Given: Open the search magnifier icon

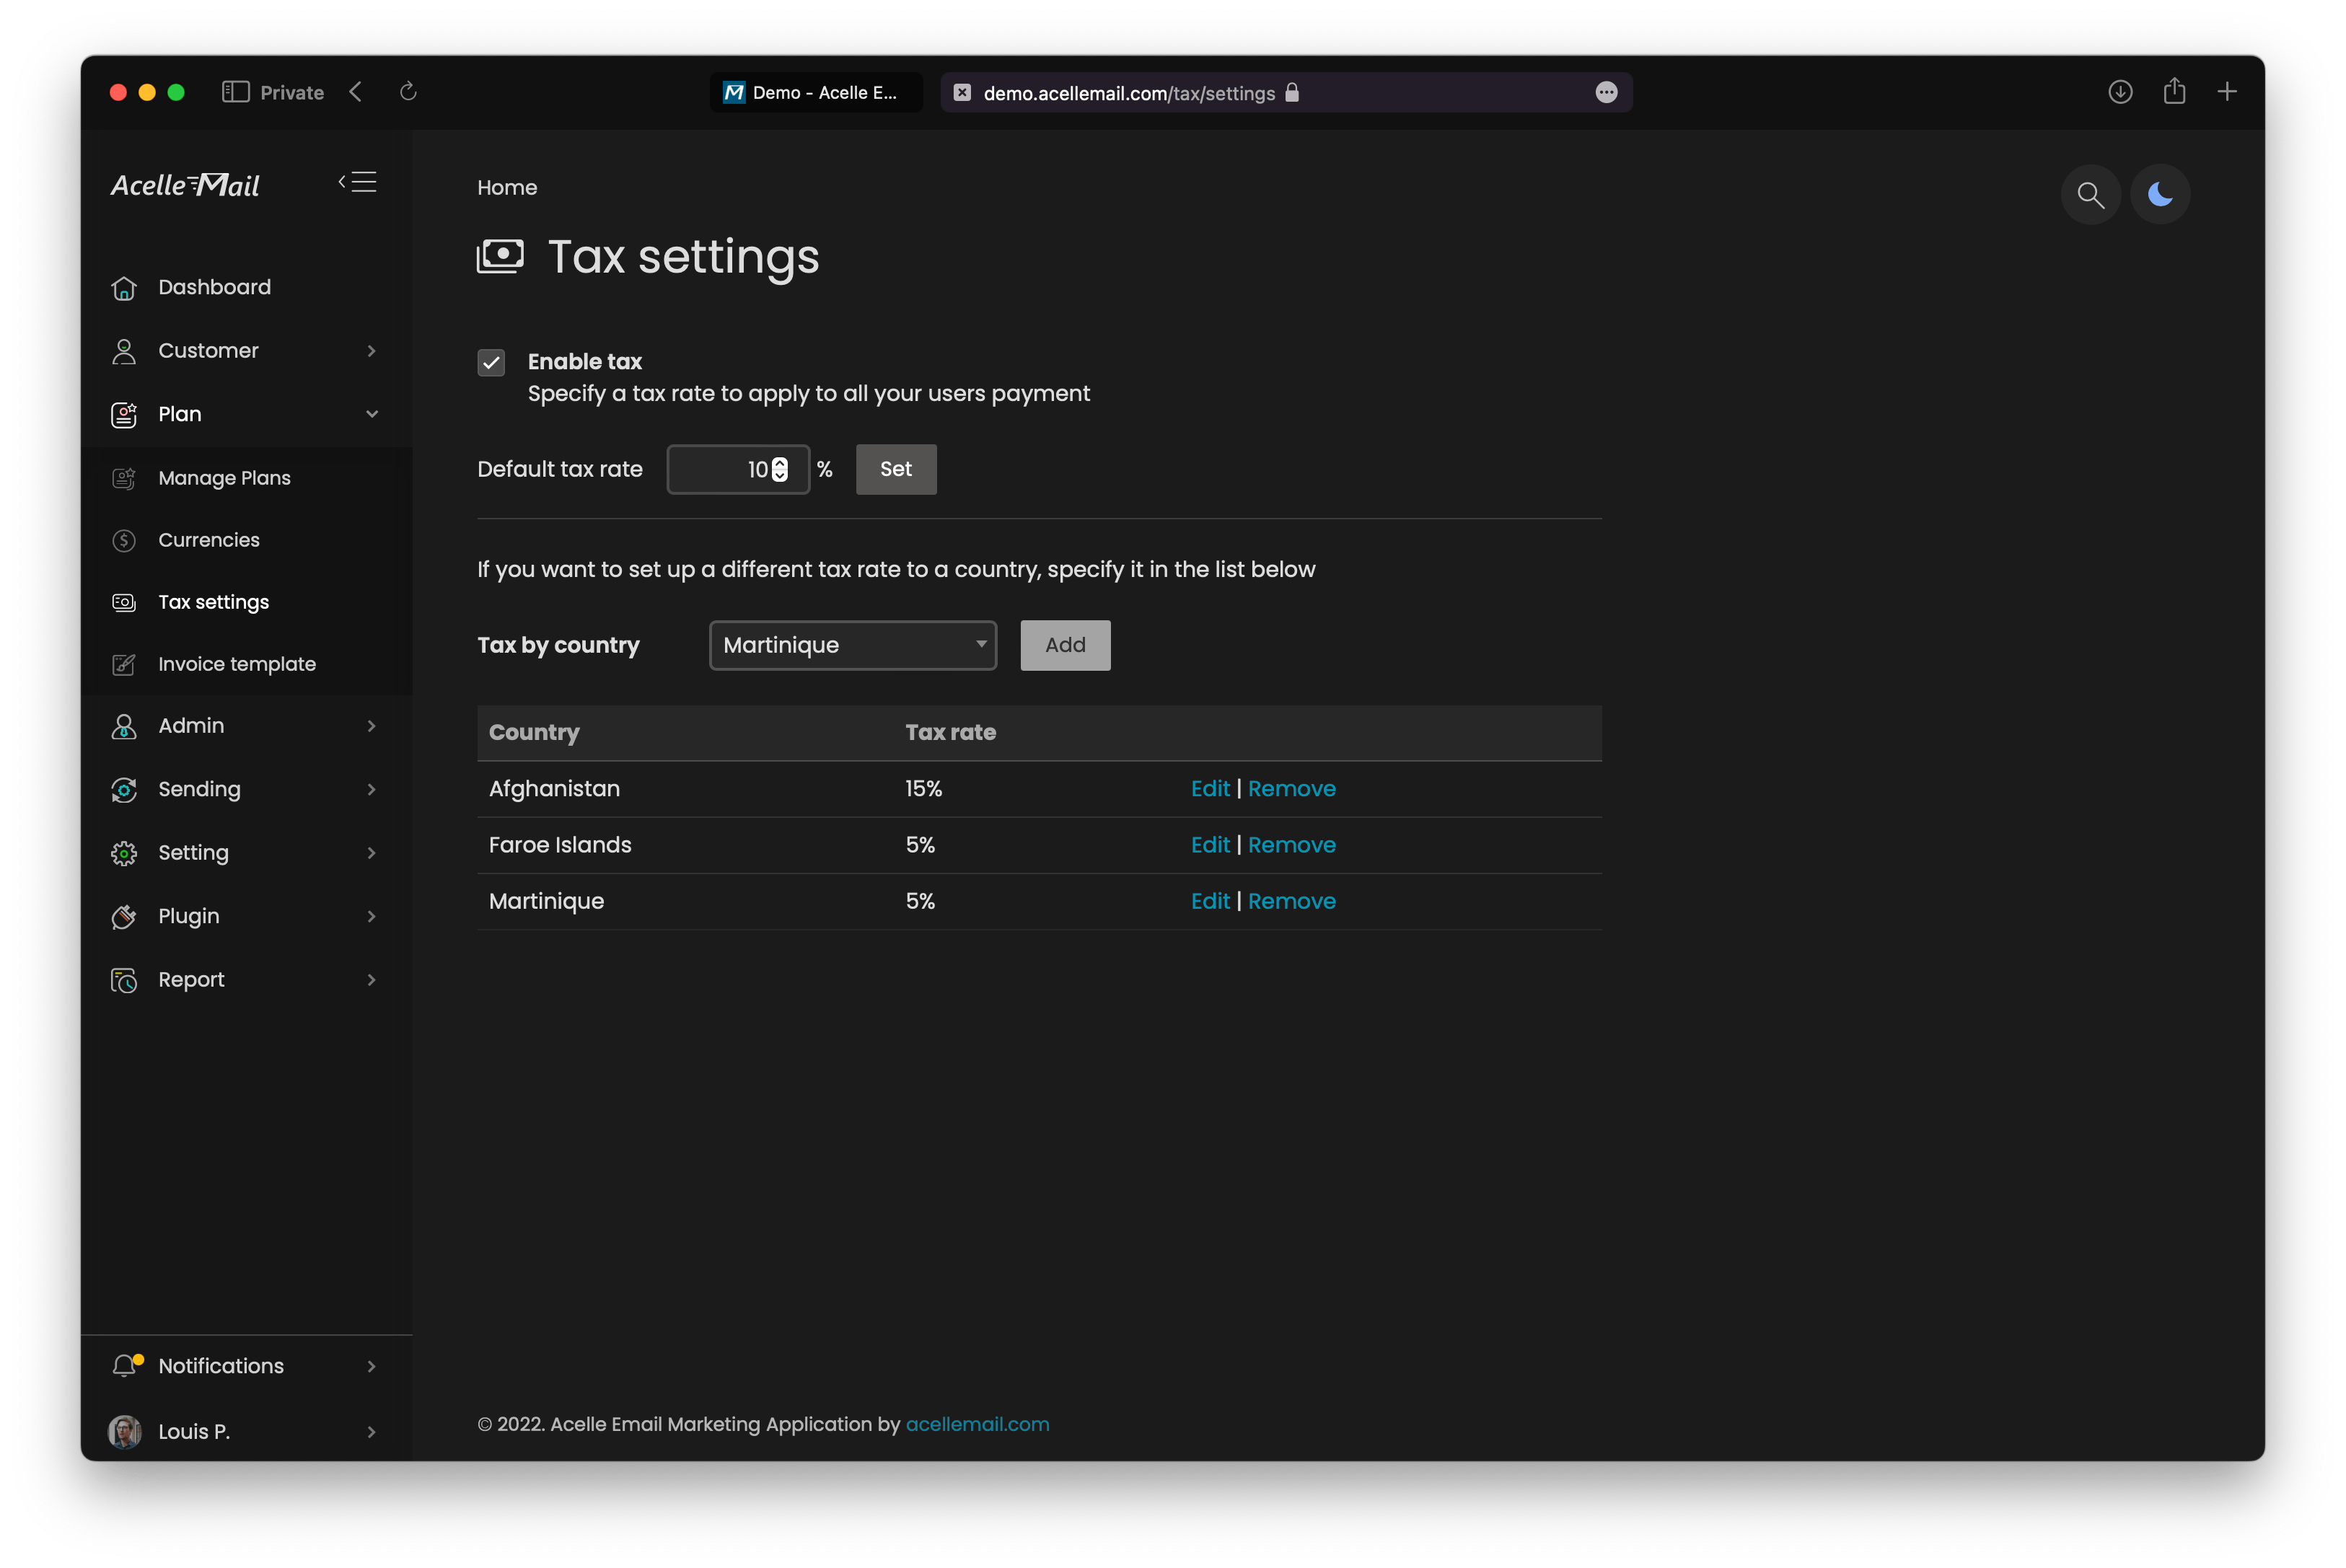Looking at the screenshot, I should point(2090,194).
